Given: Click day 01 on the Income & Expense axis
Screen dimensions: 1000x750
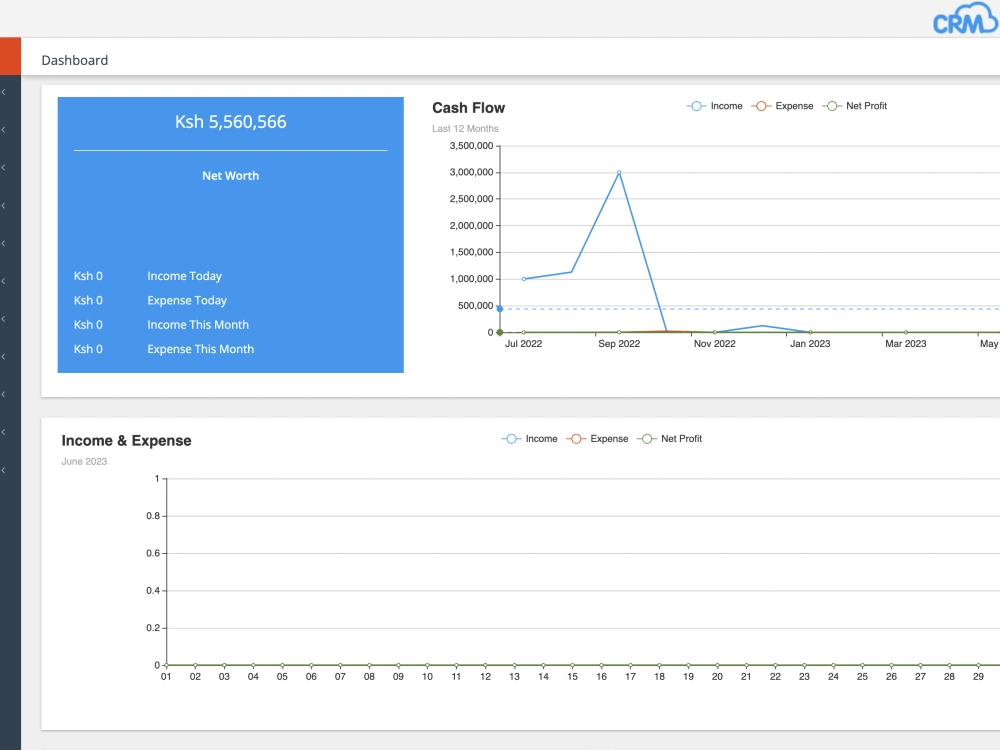Looking at the screenshot, I should [166, 677].
